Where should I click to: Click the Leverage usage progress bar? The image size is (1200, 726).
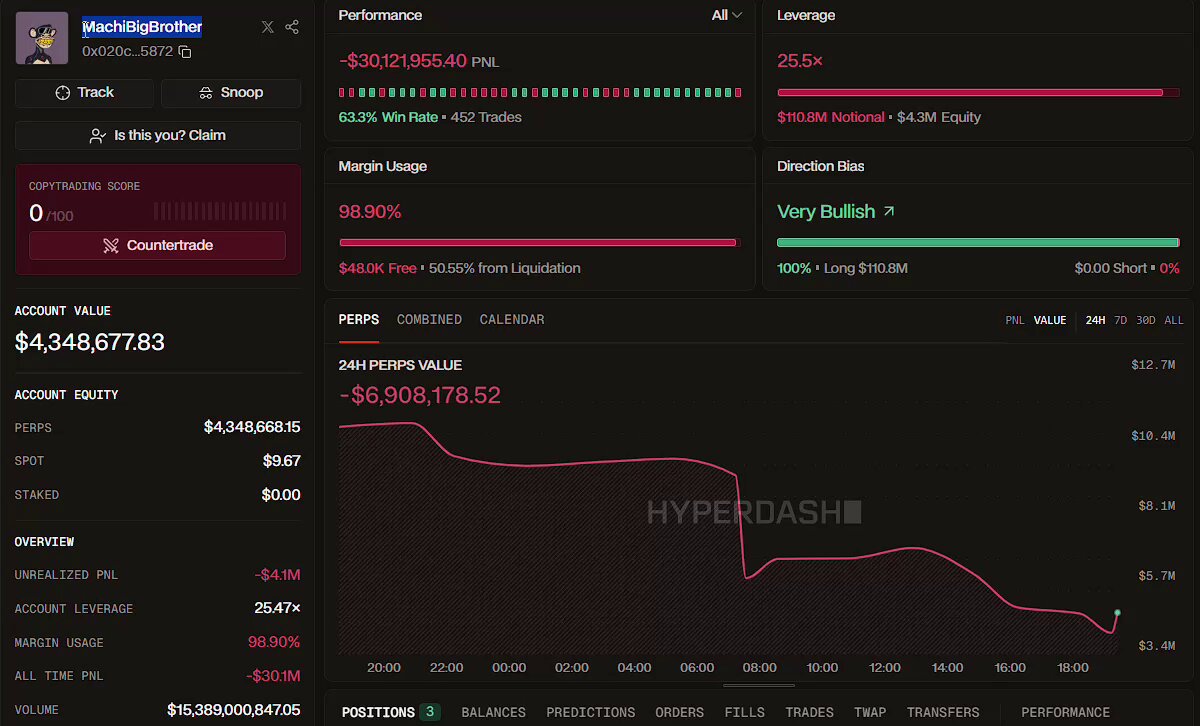point(978,93)
